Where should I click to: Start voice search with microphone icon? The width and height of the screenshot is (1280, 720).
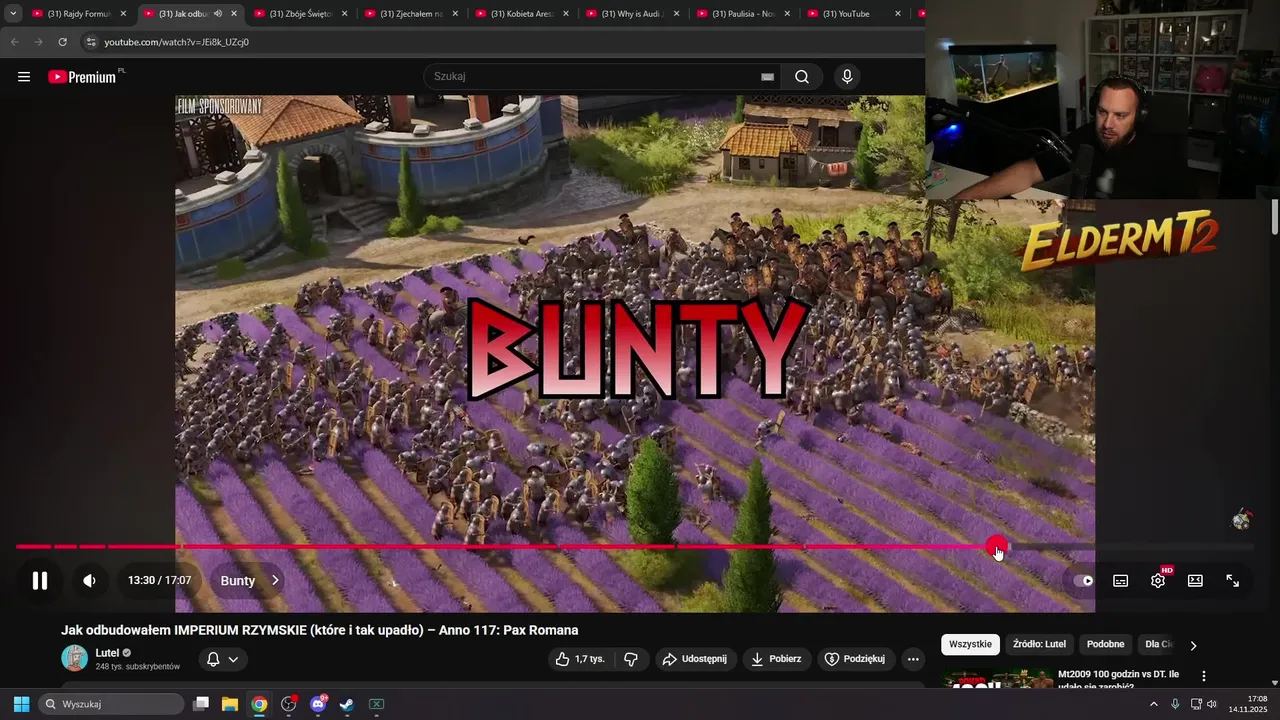[x=847, y=77]
